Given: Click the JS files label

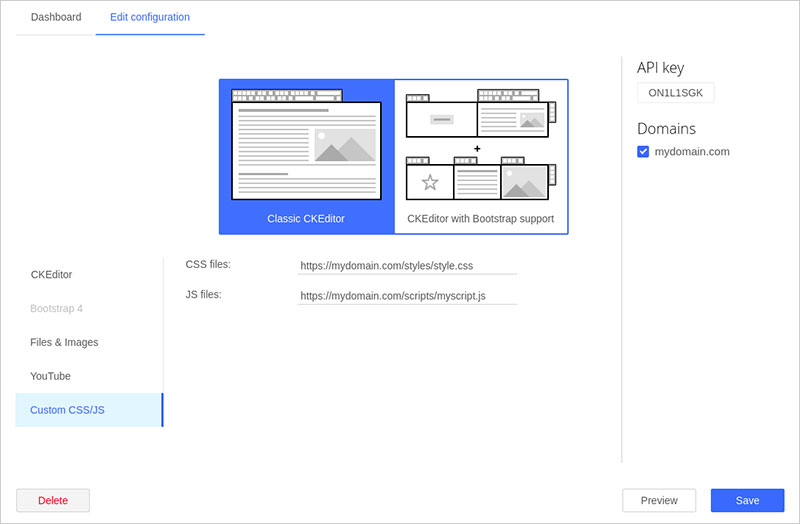Looking at the screenshot, I should pyautogui.click(x=204, y=294).
